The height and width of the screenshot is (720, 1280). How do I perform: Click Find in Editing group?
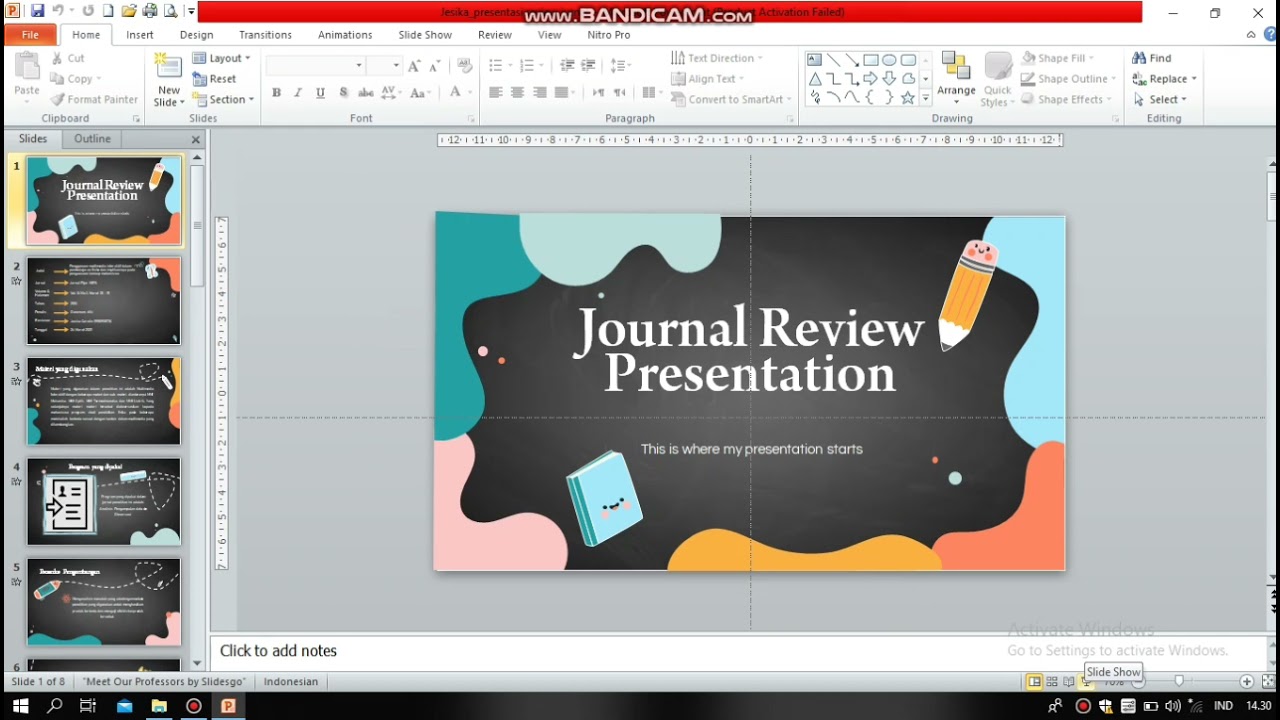point(1152,58)
